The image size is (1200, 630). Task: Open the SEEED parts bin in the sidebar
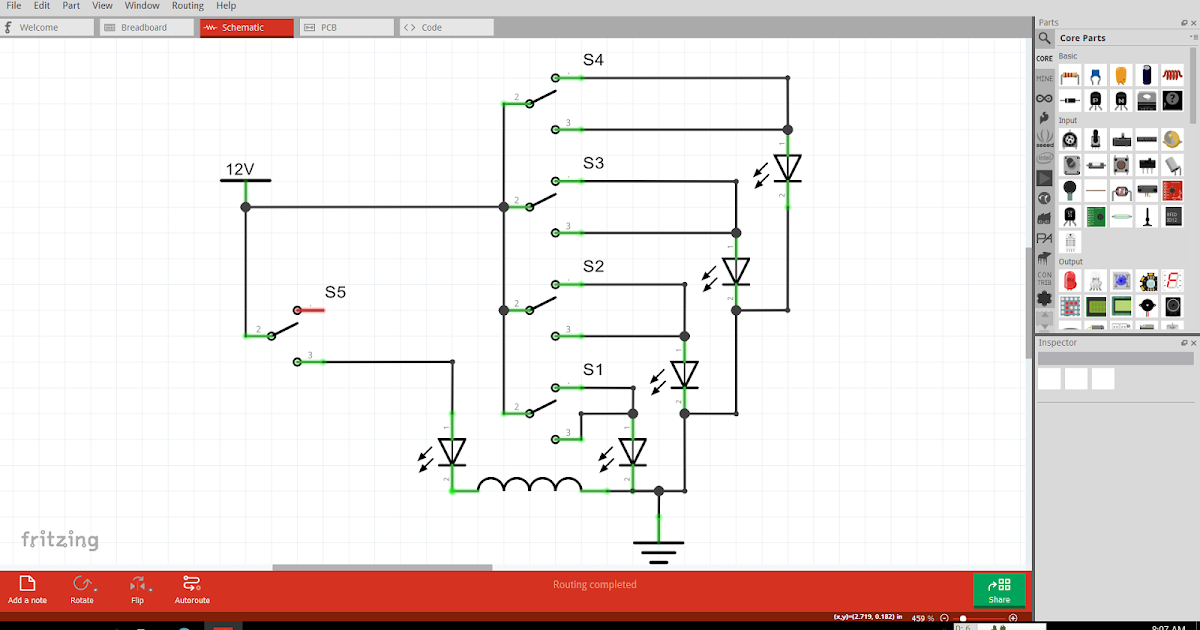(1045, 140)
